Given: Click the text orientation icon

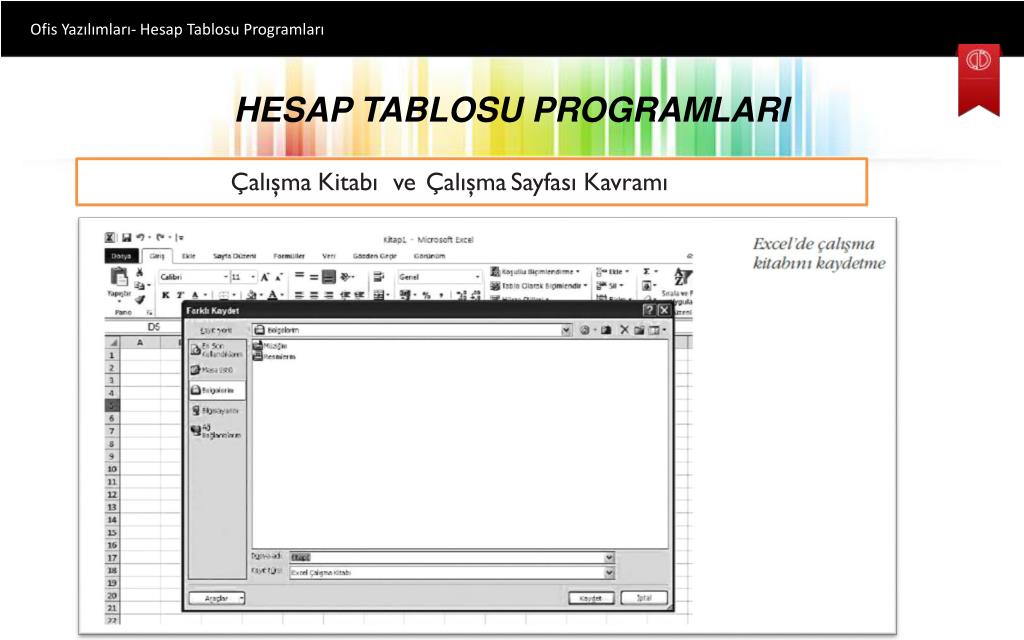Looking at the screenshot, I should 345,278.
